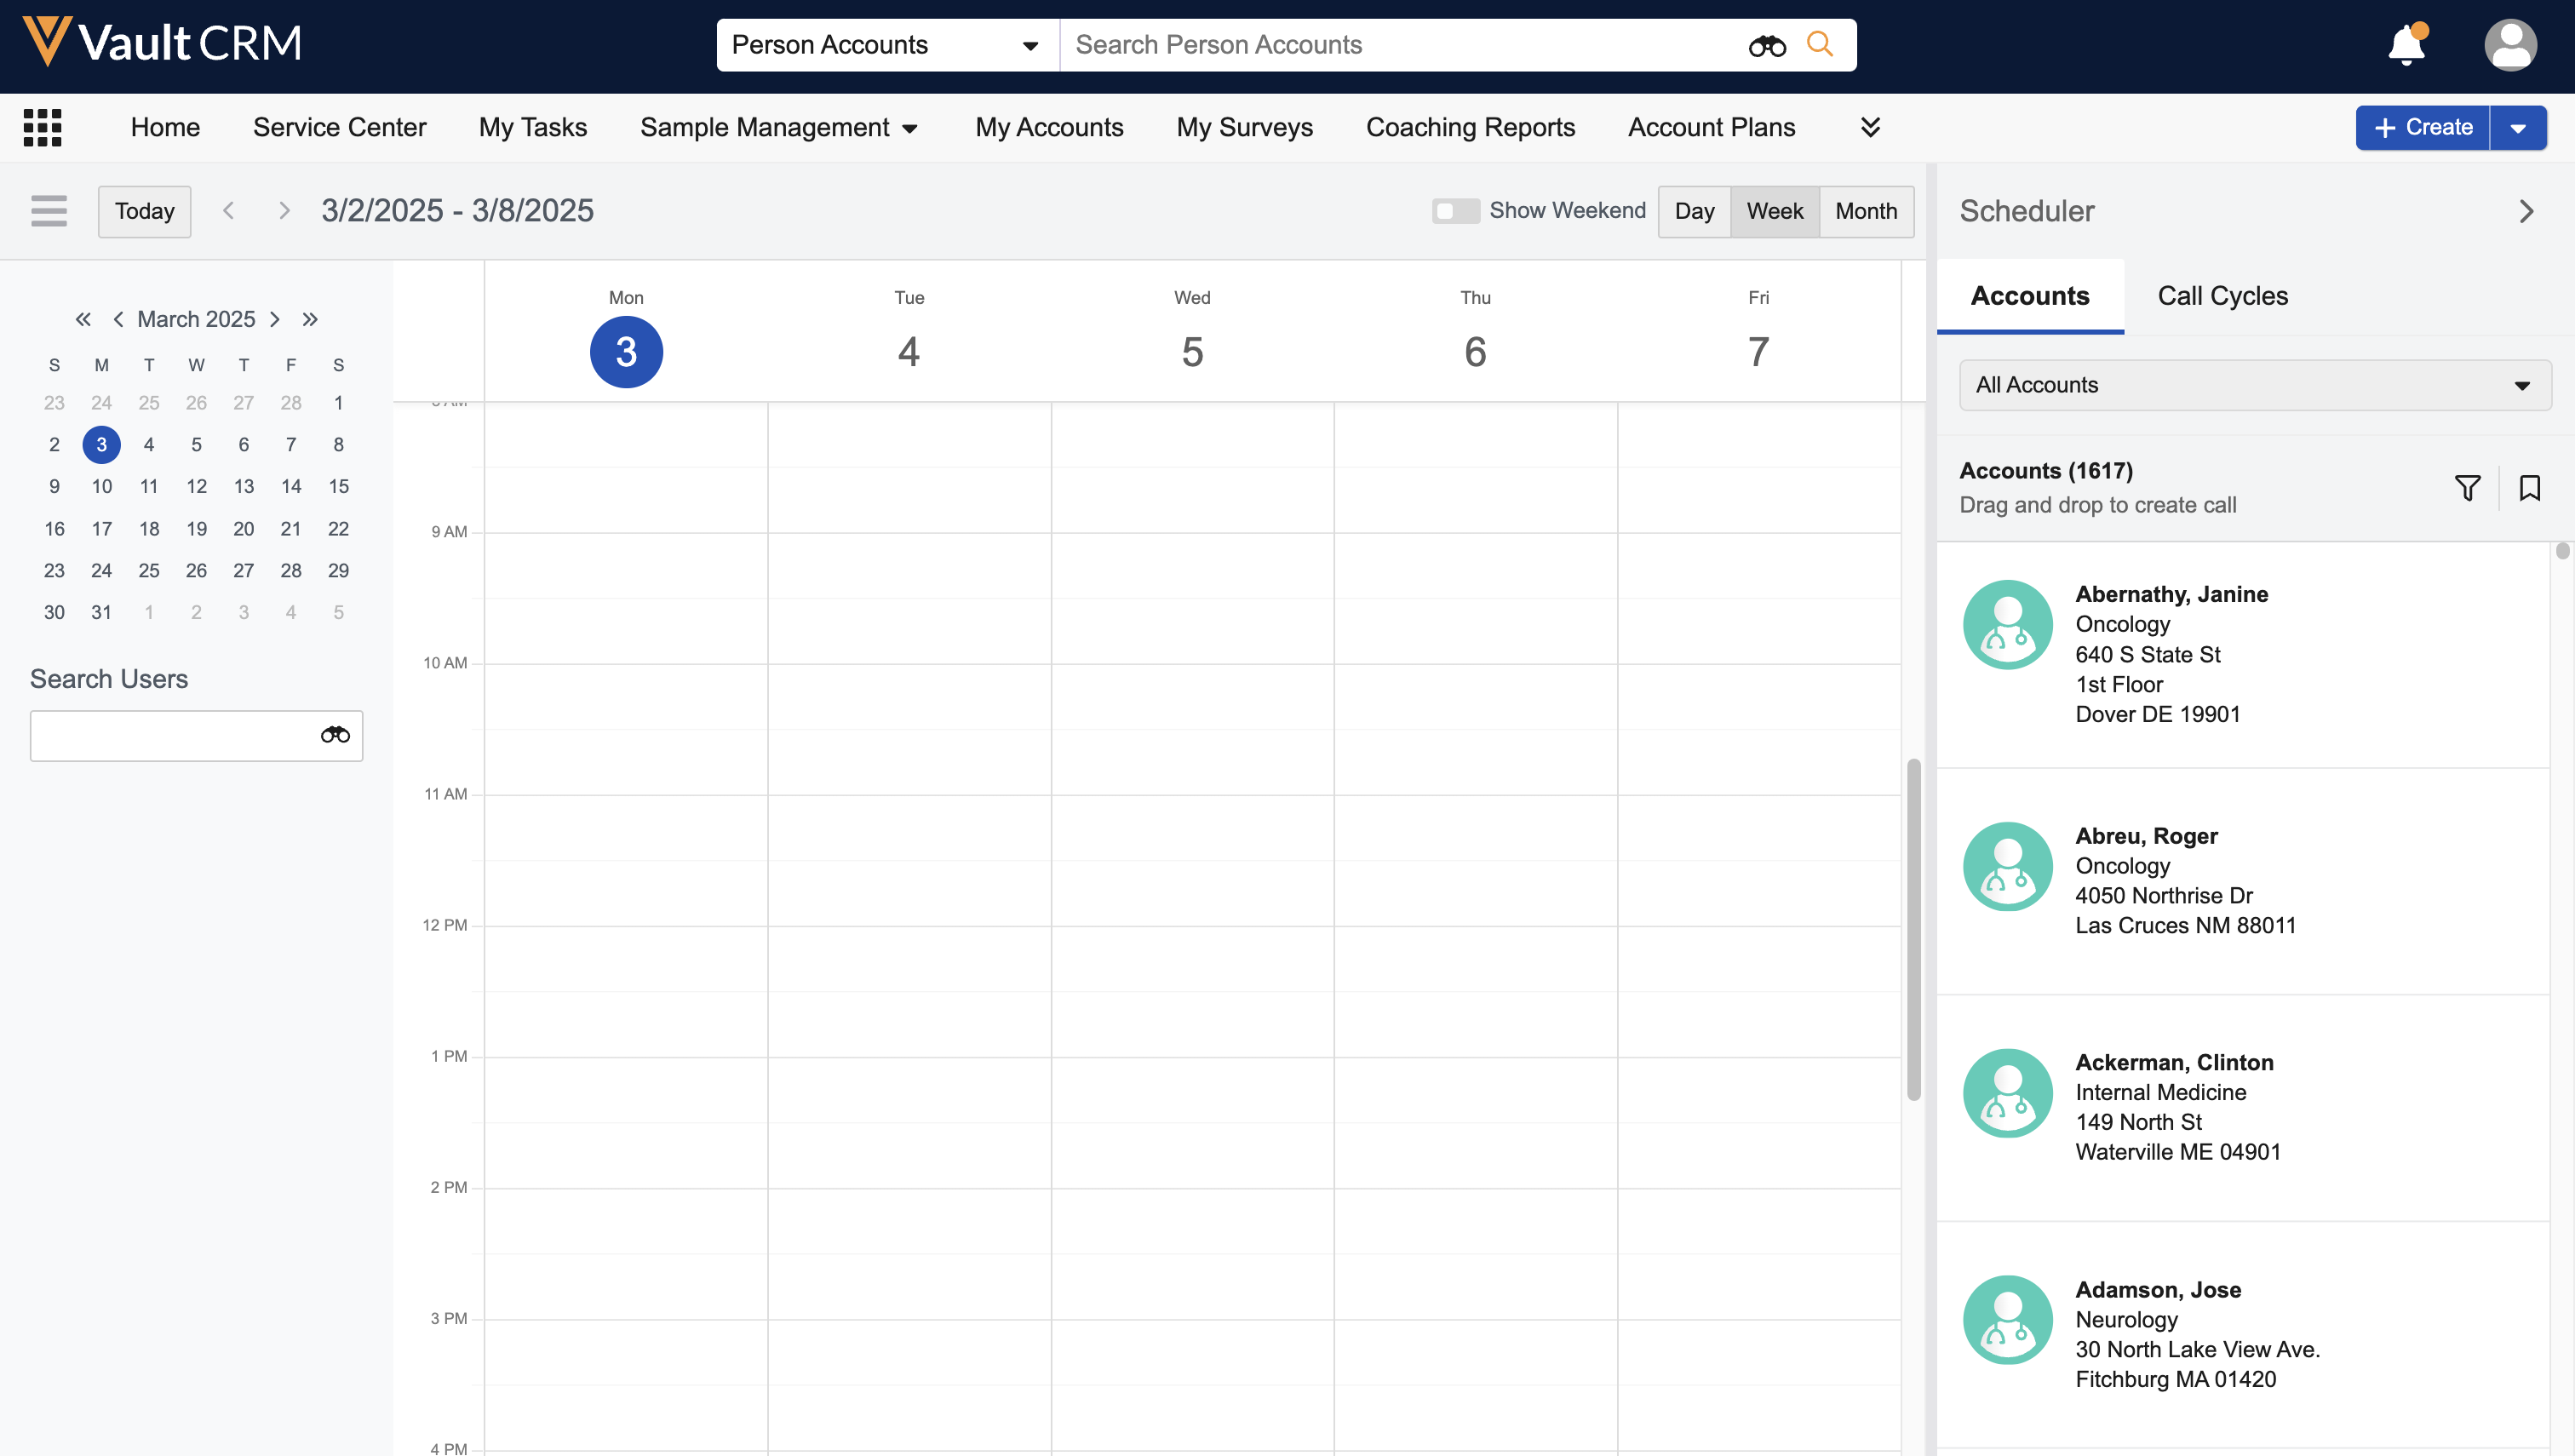2575x1456 pixels.
Task: Expand the Create button dropdown arrow
Action: [2518, 128]
